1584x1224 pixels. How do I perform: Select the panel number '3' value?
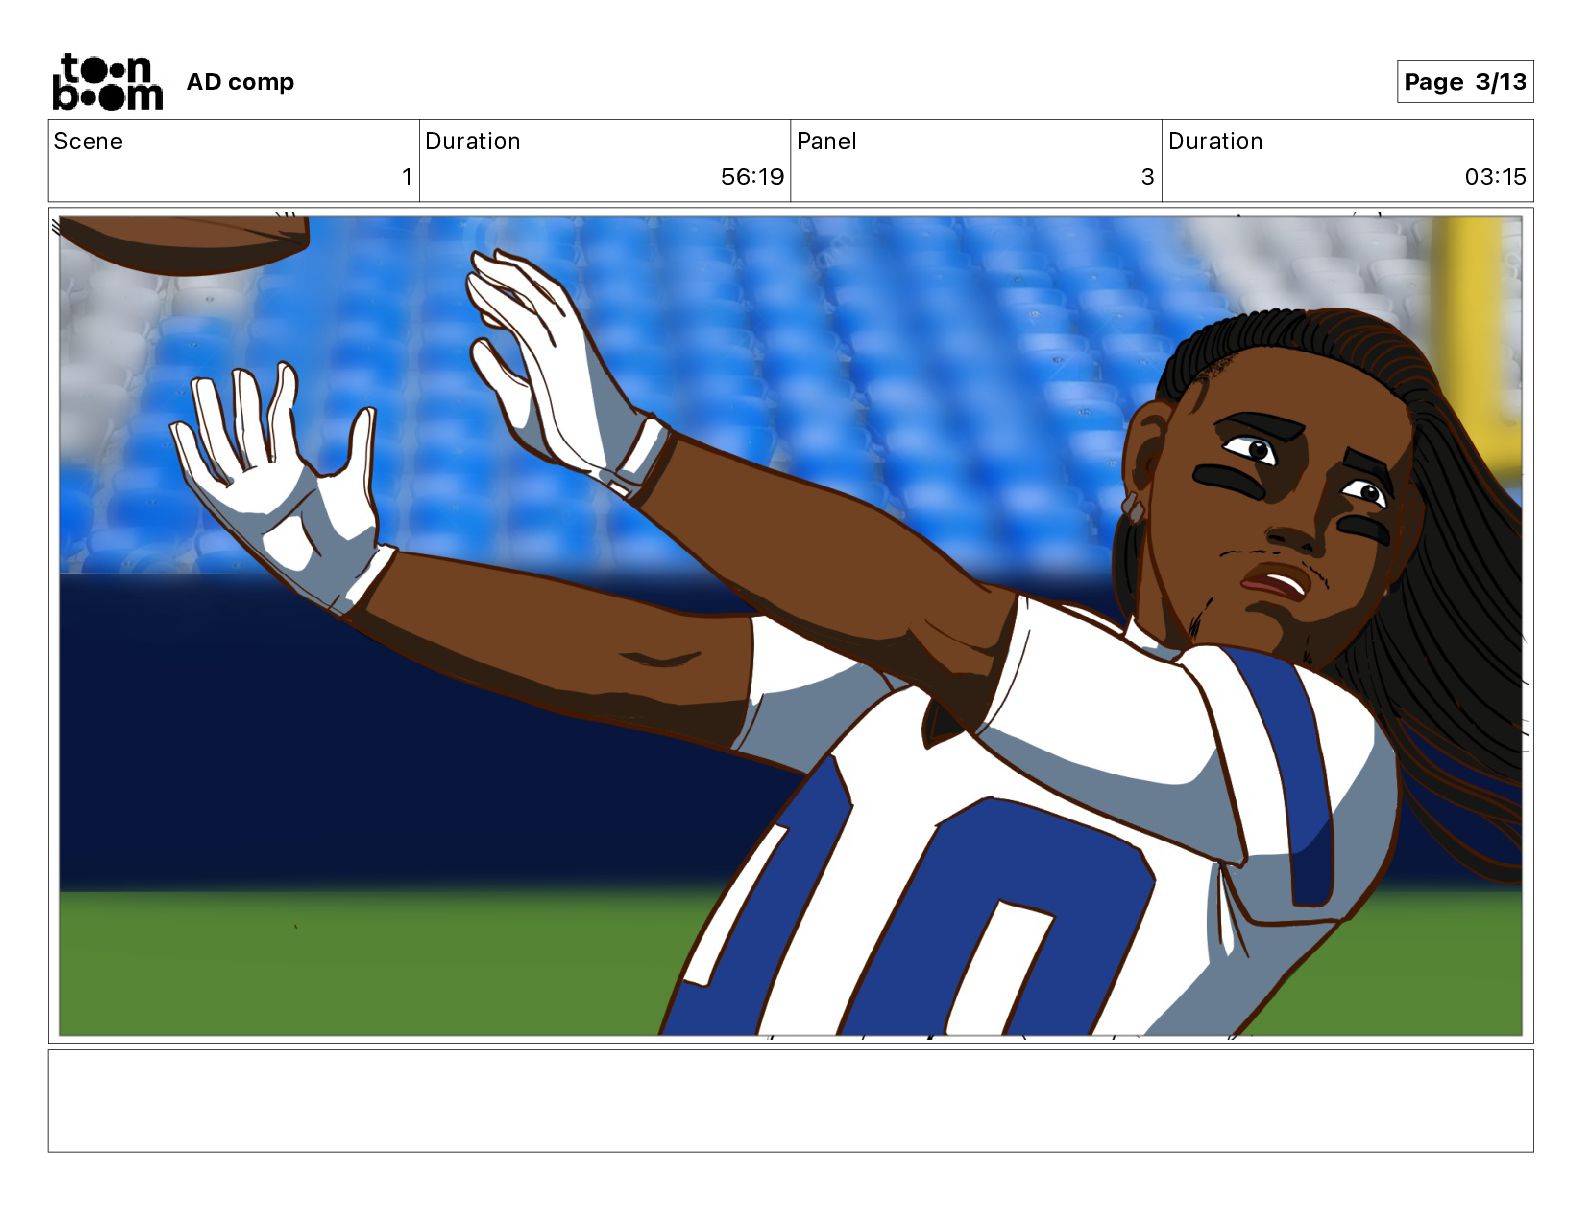click(x=1147, y=177)
